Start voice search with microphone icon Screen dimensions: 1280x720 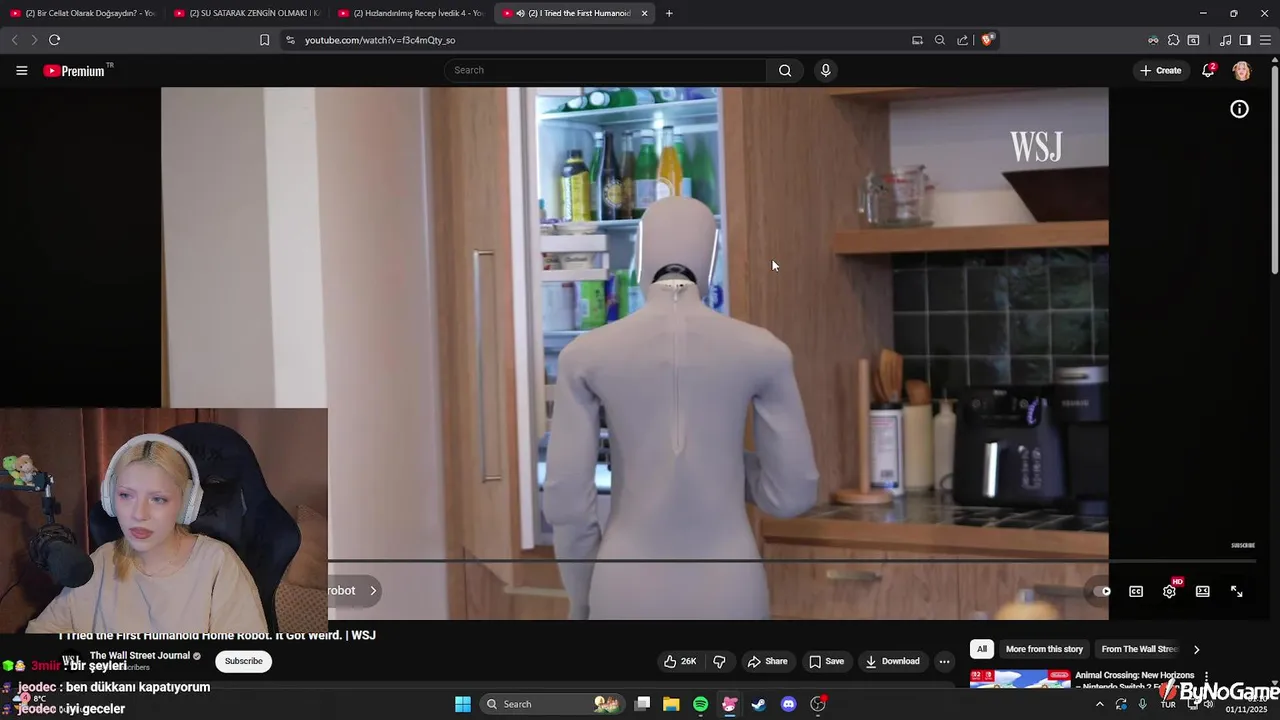825,70
